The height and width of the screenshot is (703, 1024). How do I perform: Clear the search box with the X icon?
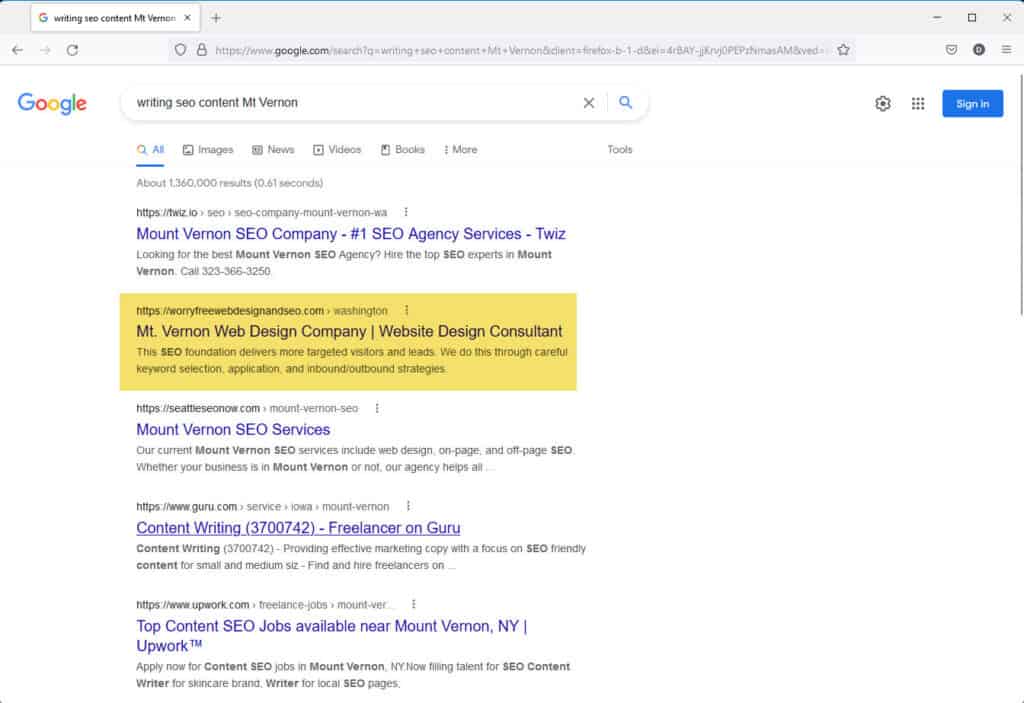click(x=588, y=103)
